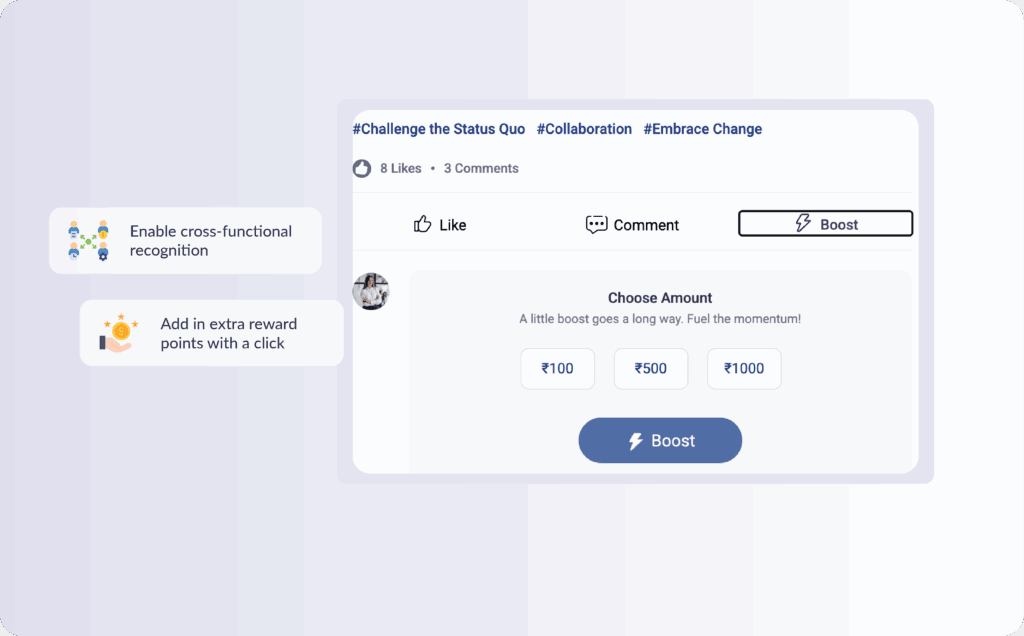Image resolution: width=1024 pixels, height=636 pixels.
Task: Click the Like thumbs-up icon
Action: [423, 225]
